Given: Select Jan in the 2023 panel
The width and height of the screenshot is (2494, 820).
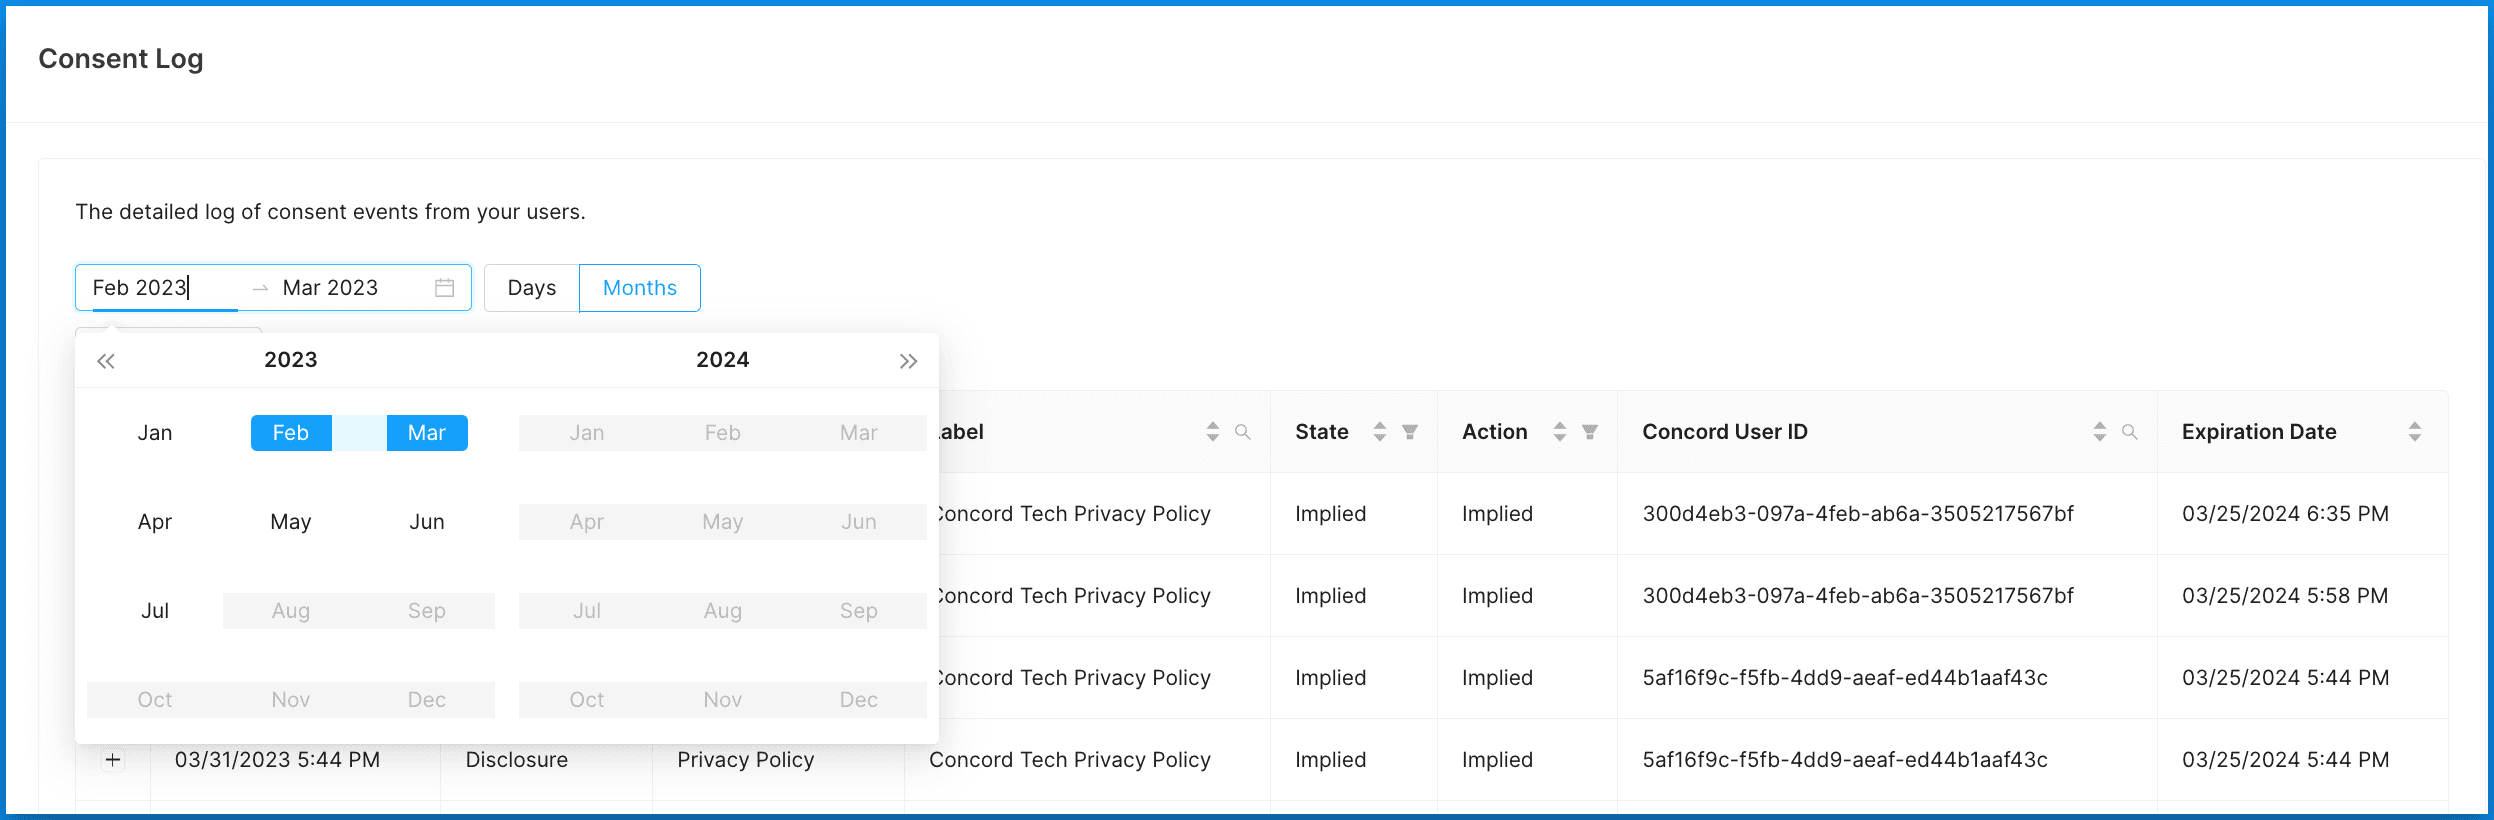Looking at the screenshot, I should [x=155, y=433].
